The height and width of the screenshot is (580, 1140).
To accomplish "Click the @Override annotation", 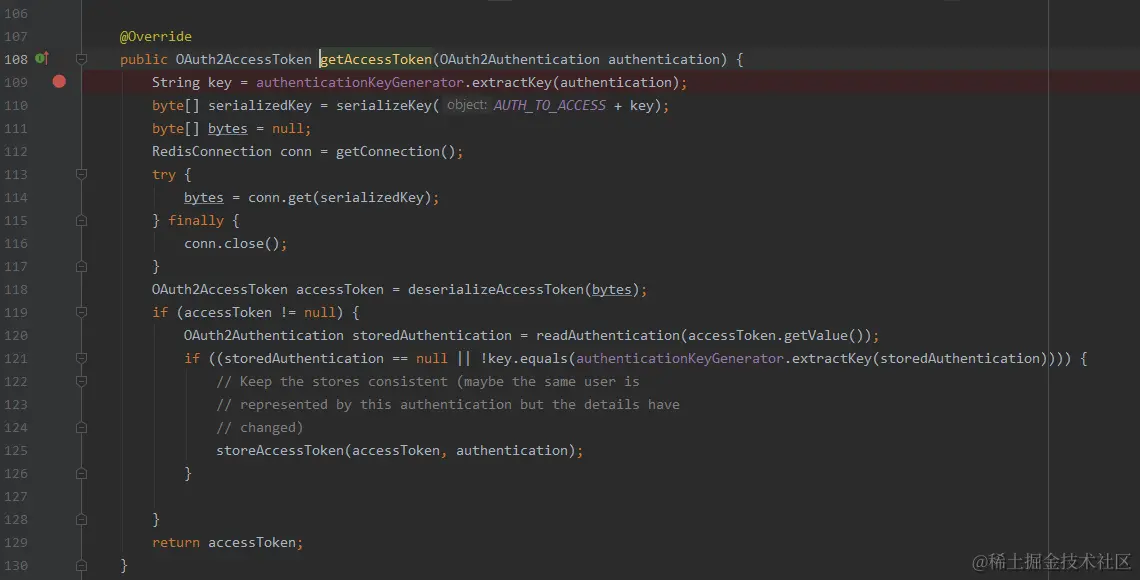I will 156,36.
